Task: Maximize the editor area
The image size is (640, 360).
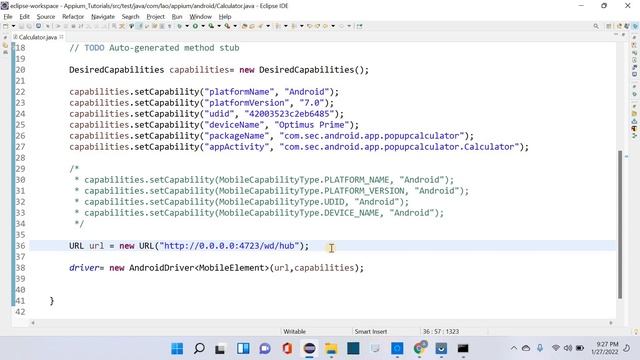Action: [623, 35]
